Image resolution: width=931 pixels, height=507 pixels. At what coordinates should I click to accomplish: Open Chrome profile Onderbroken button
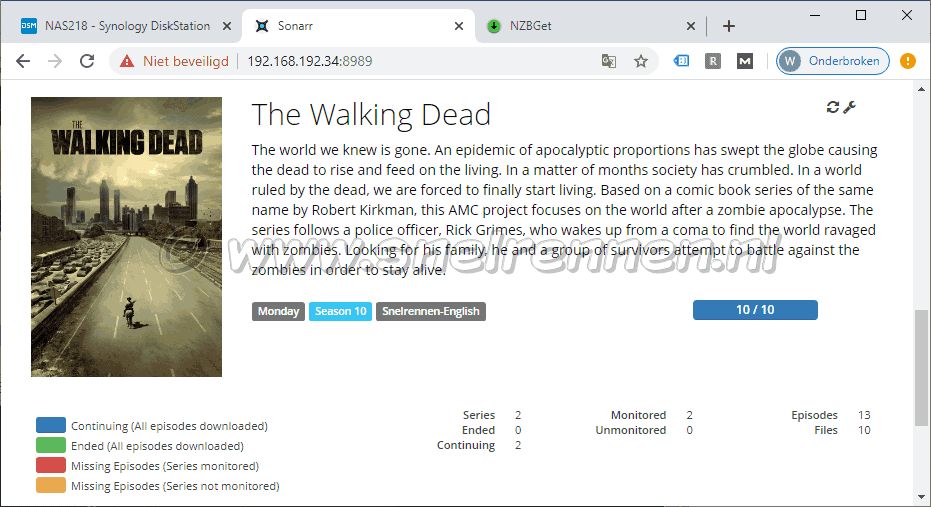[832, 61]
